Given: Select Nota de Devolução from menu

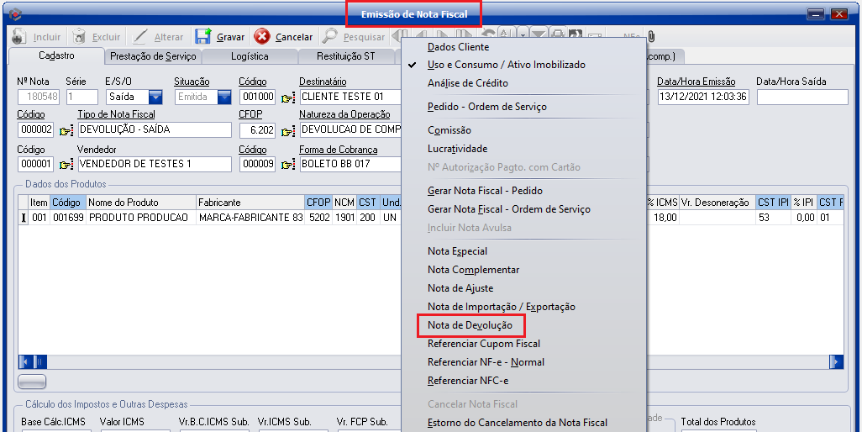Looking at the screenshot, I should pos(469,325).
